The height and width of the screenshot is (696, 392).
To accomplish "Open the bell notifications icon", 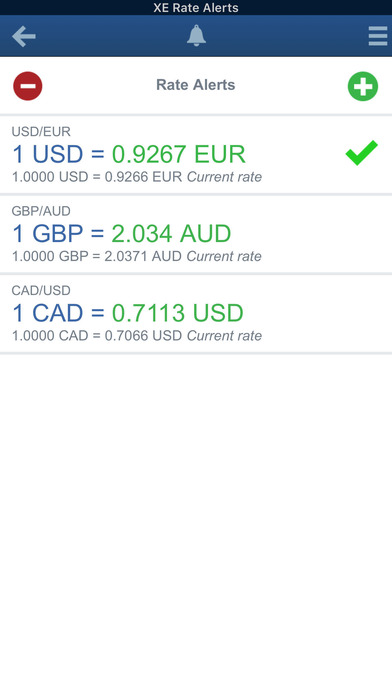I will pos(196,36).
